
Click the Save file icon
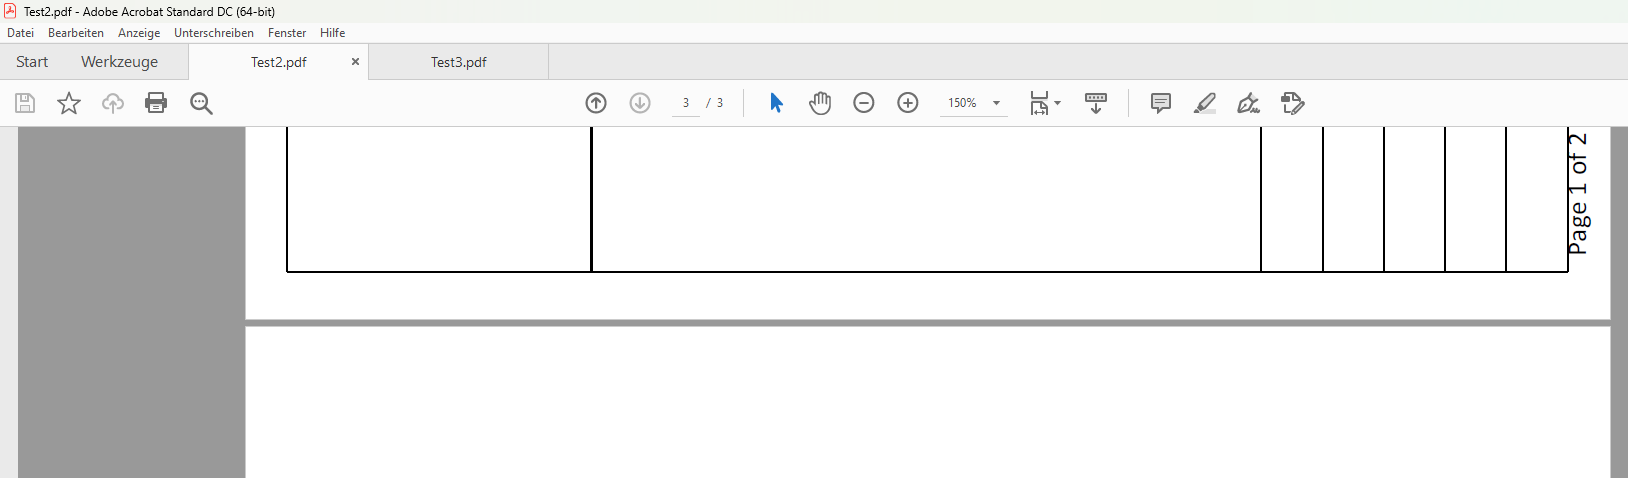[25, 103]
